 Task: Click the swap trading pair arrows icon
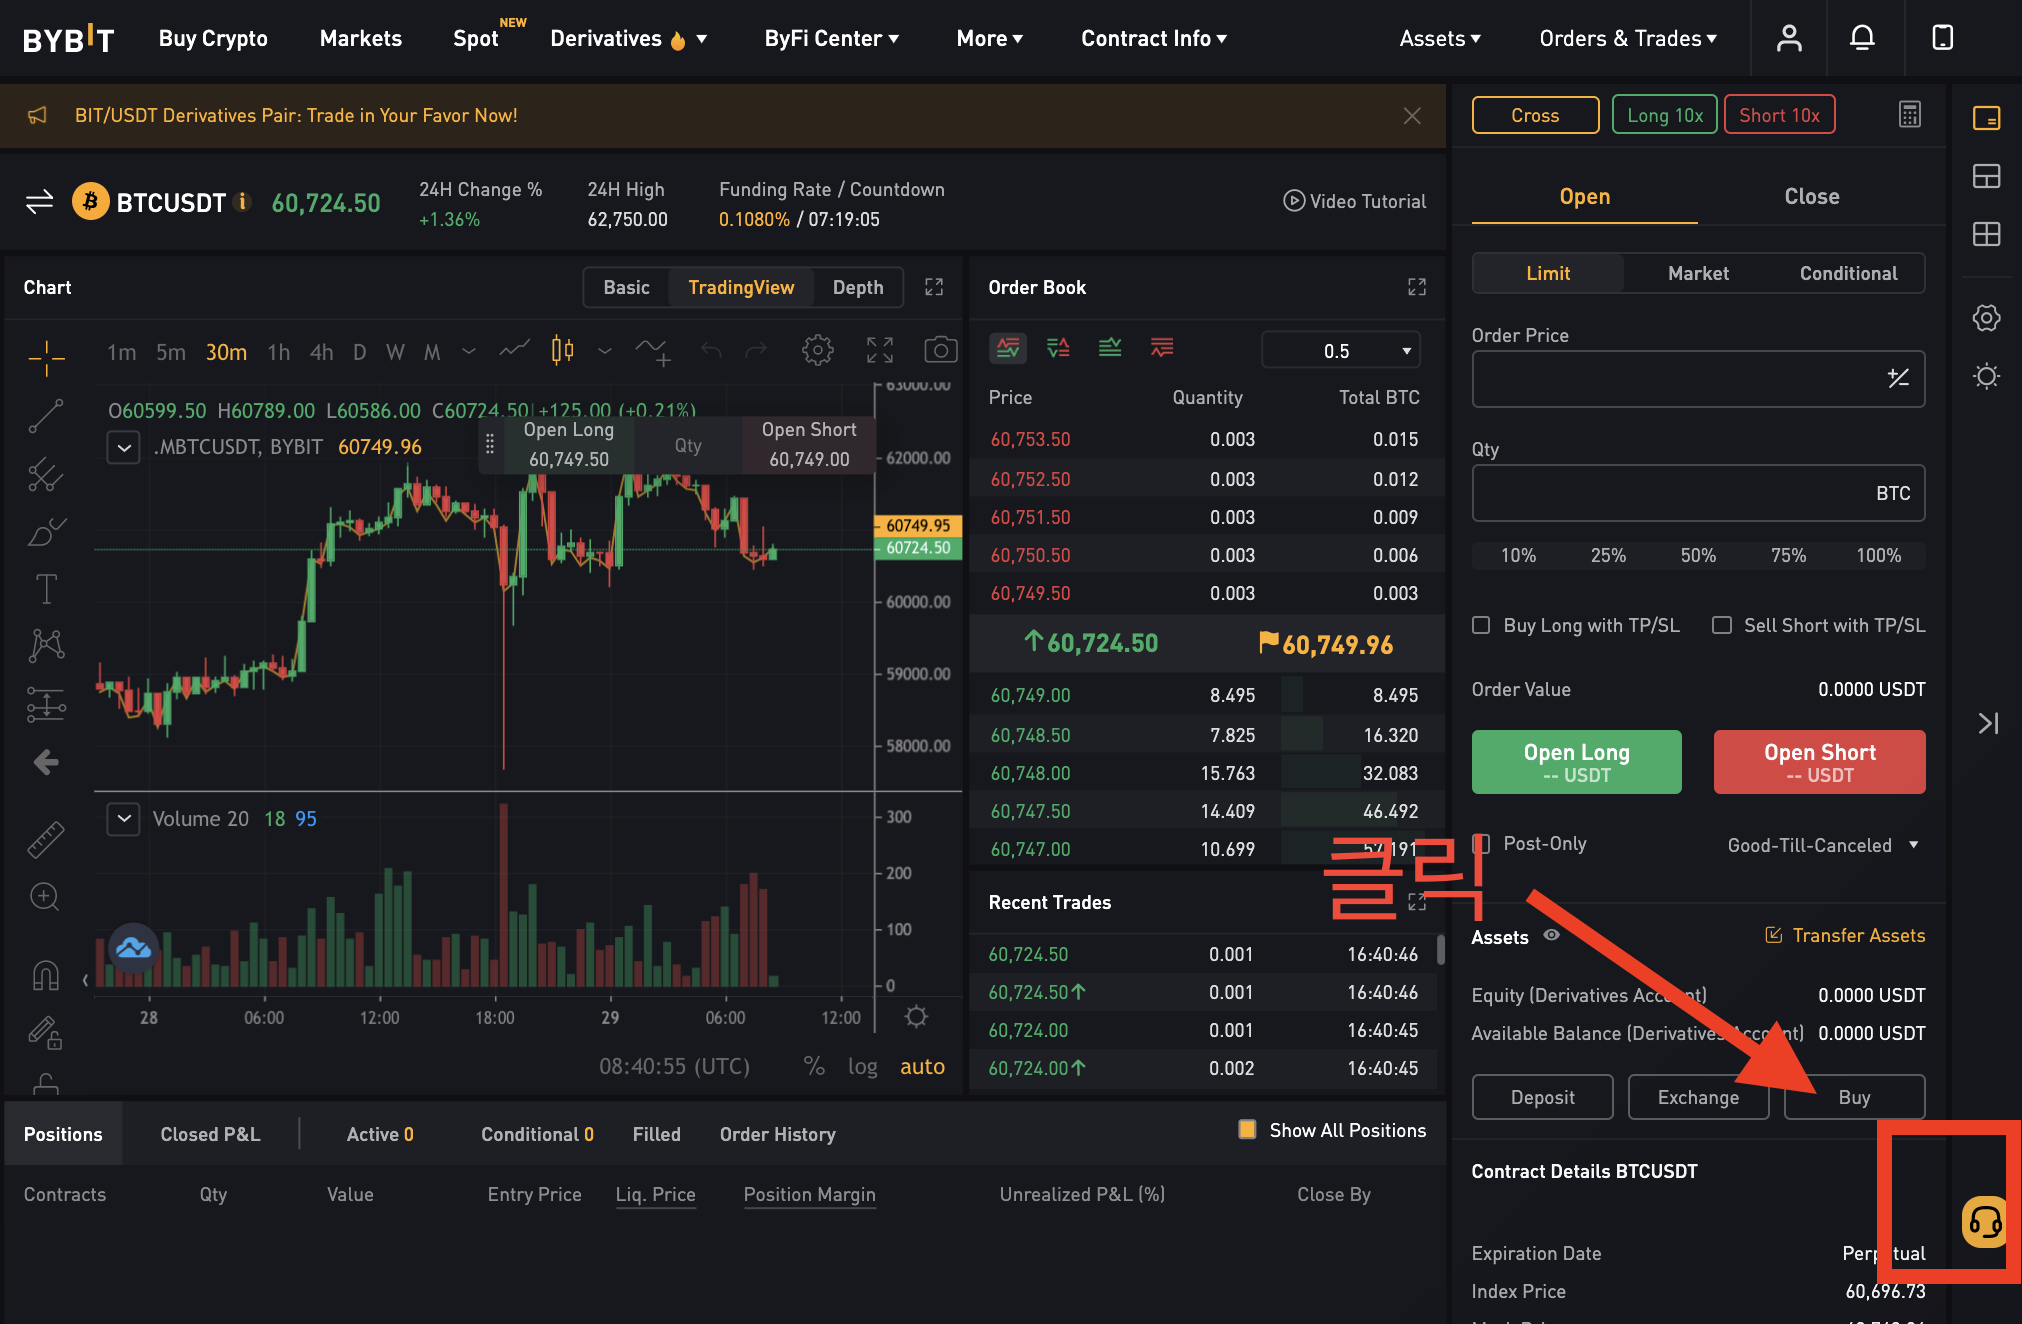[40, 202]
